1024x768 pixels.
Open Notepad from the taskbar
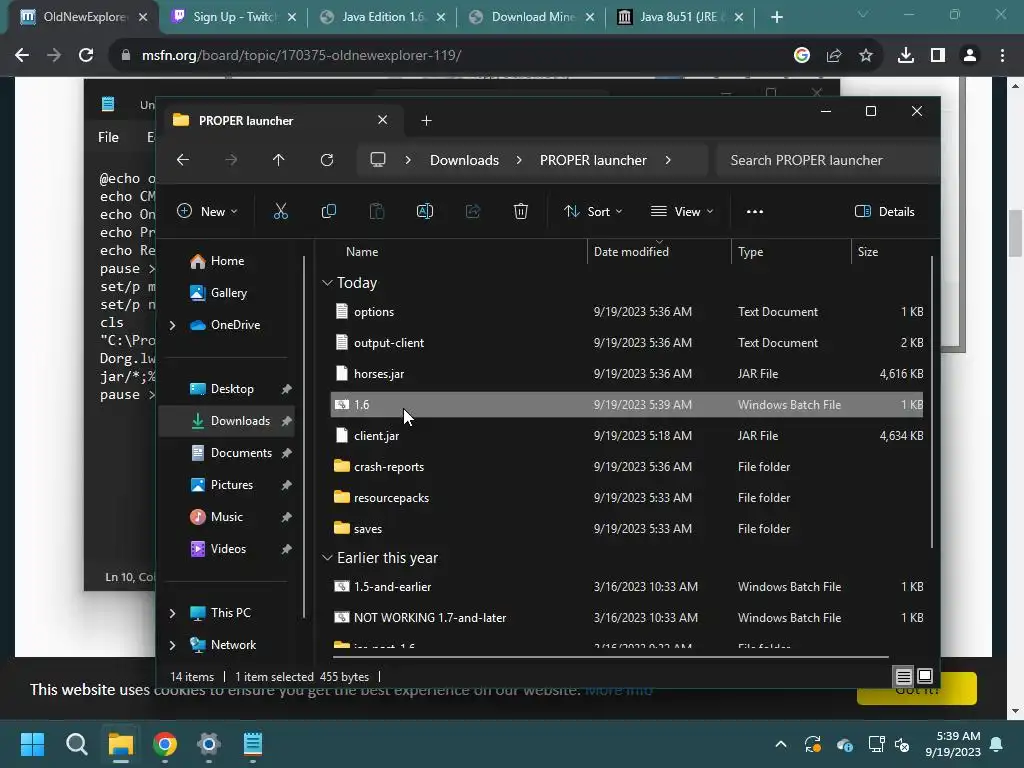point(253,744)
